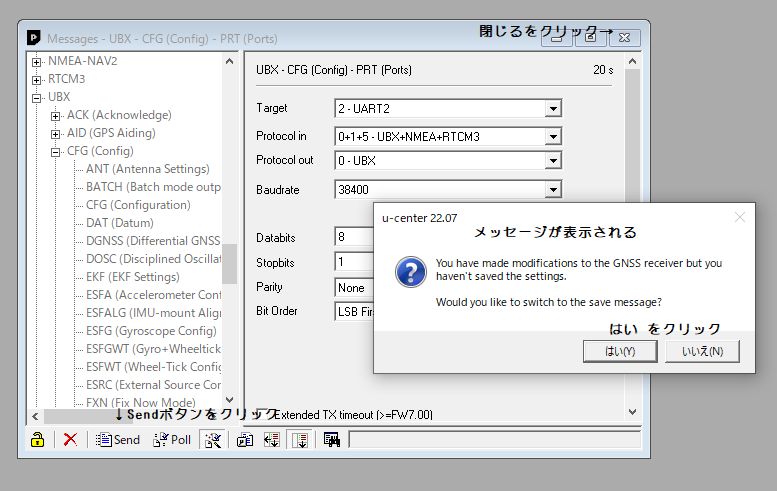Click the Messages window close button

click(x=624, y=38)
